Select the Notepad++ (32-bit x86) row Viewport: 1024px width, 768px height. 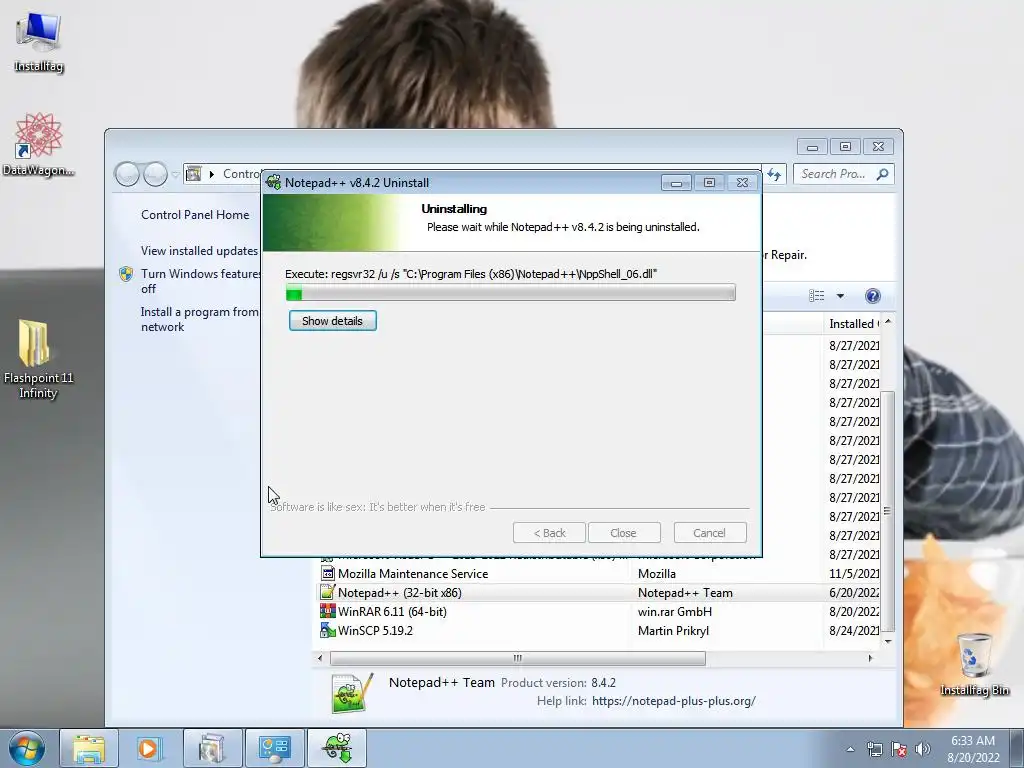pyautogui.click(x=599, y=593)
